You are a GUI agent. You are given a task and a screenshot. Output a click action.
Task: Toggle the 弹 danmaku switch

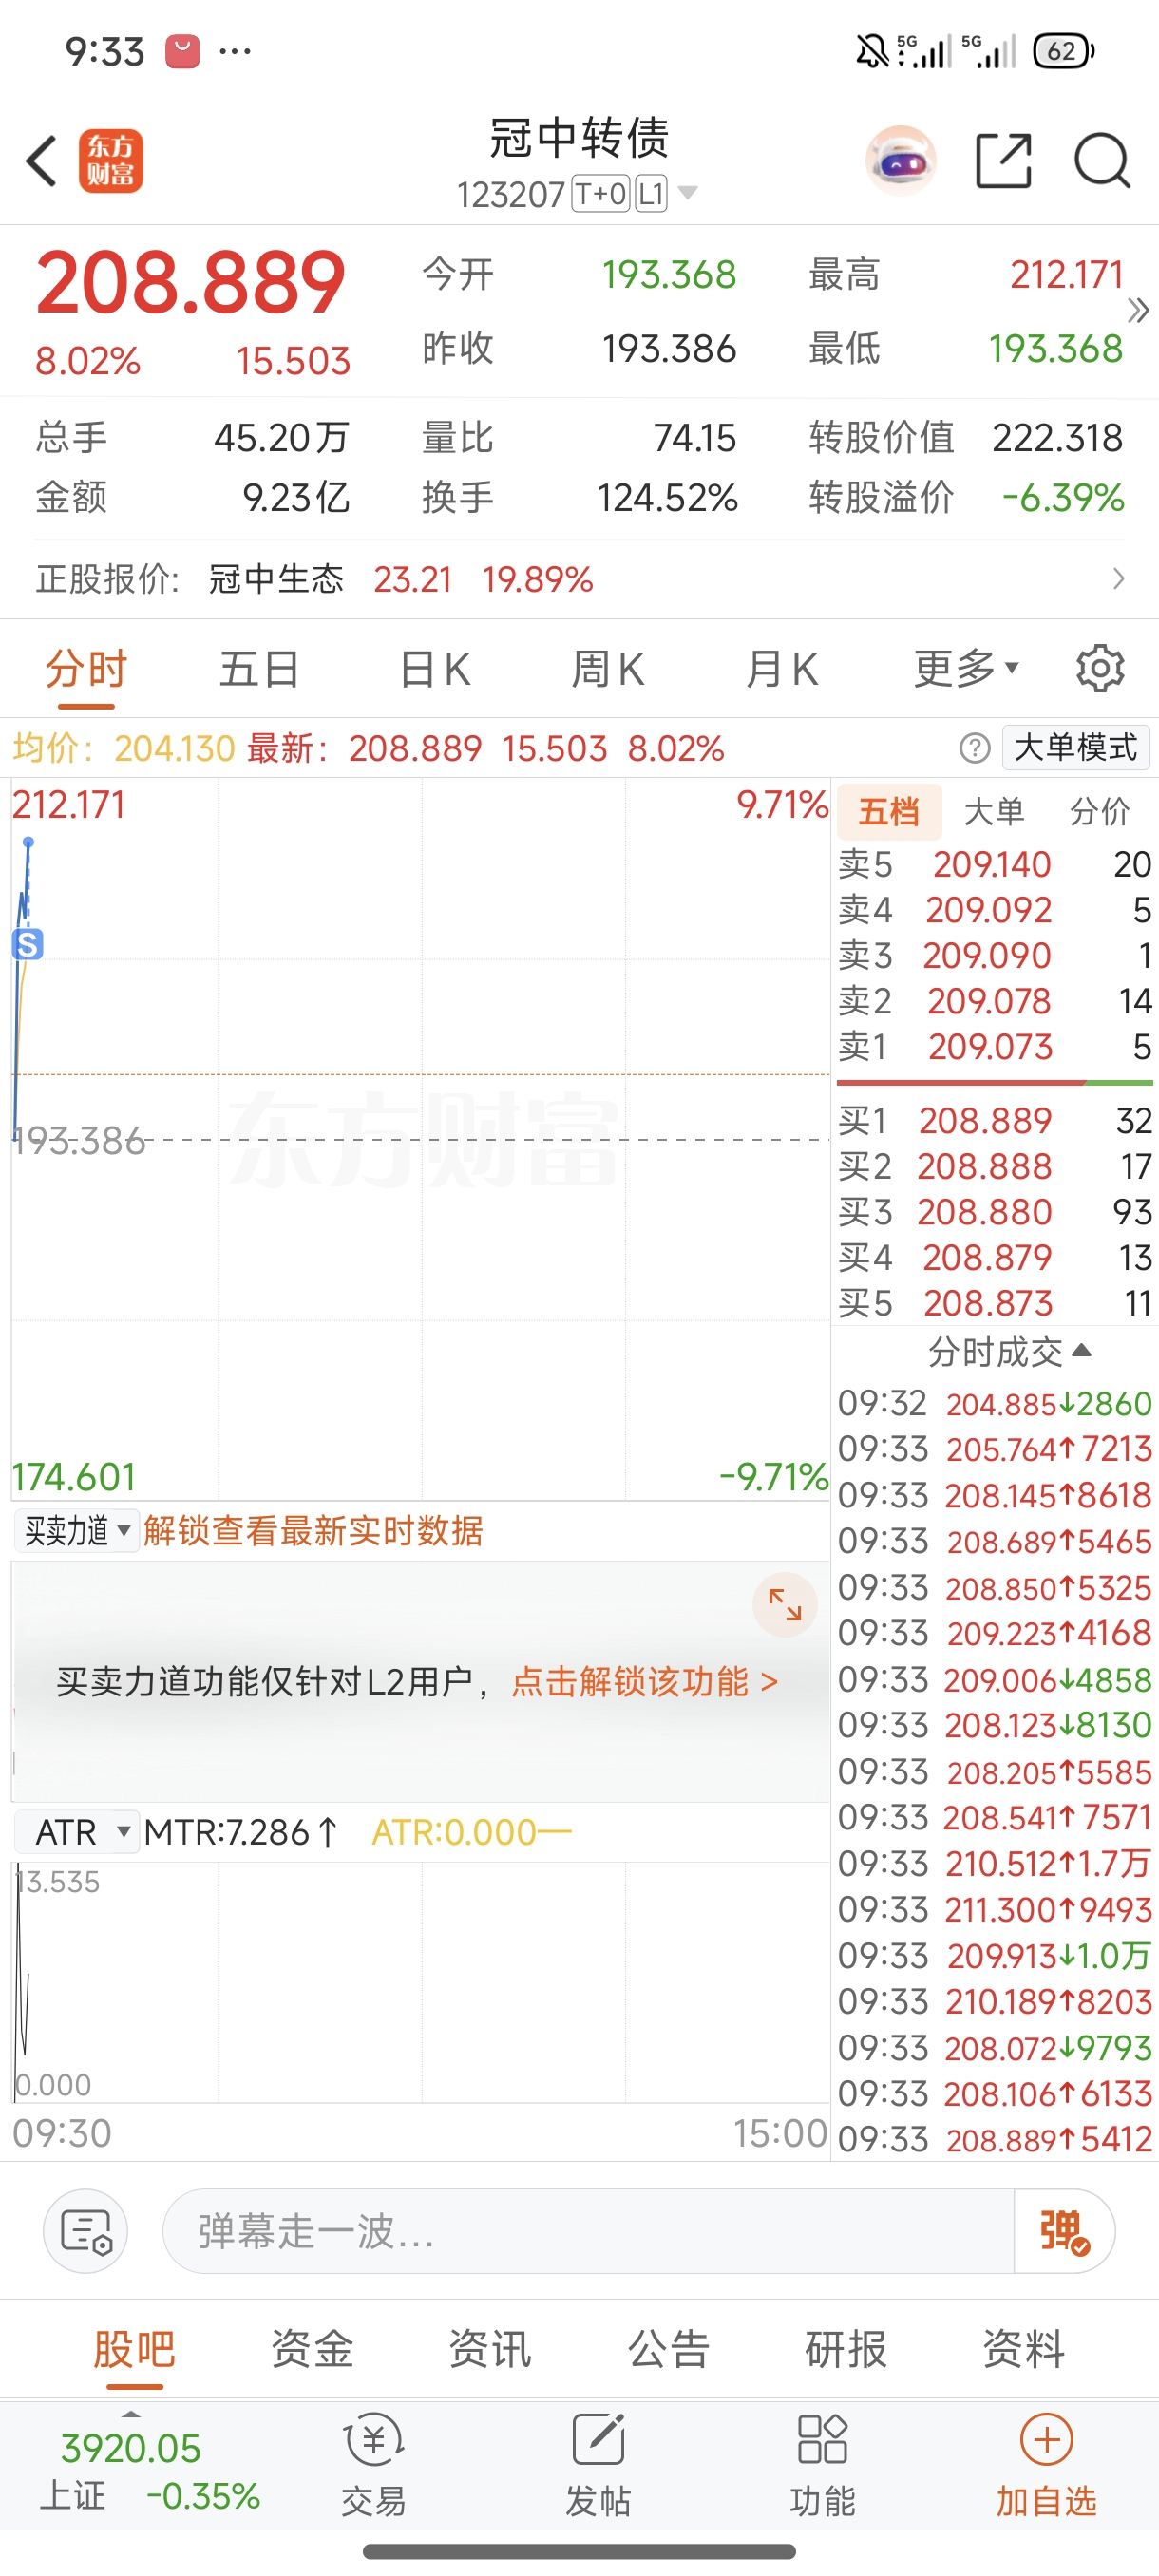1064,2231
